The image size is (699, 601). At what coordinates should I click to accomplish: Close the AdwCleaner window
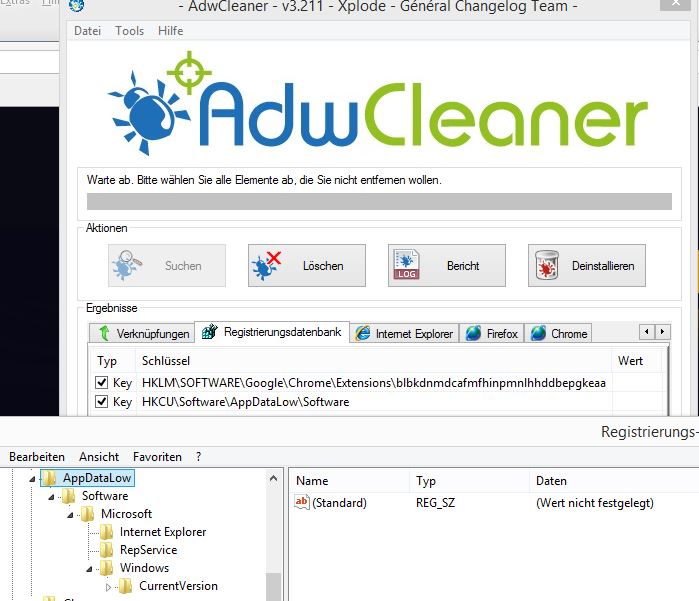click(675, 4)
